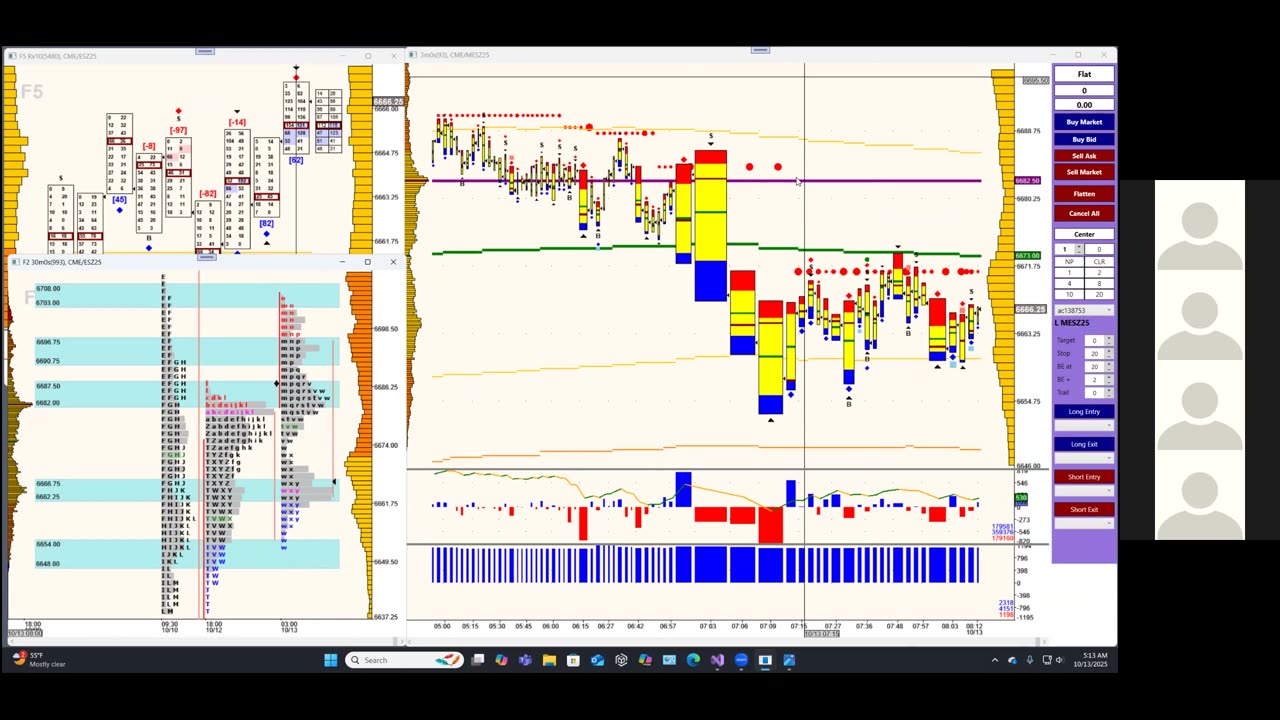Click the taskbar Search box

405,660
